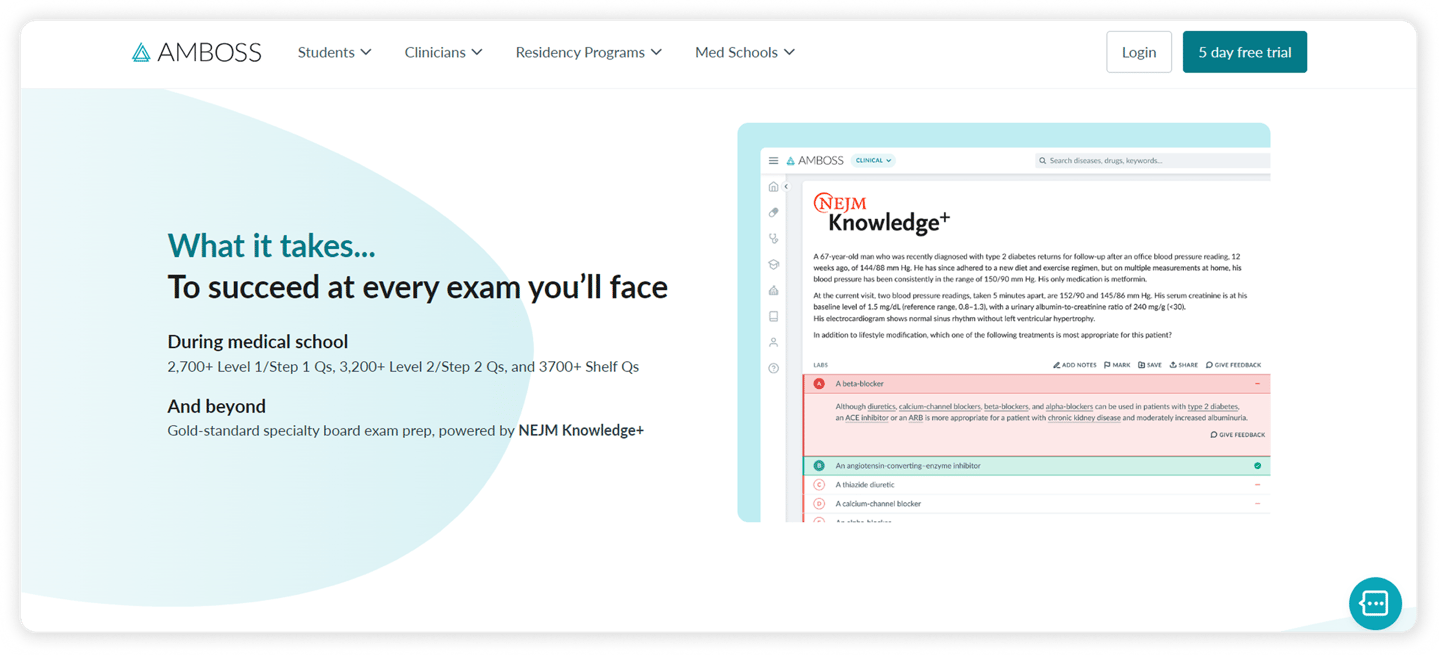Click the Save option in the question toolbar
The height and width of the screenshot is (655, 1440).
[1150, 365]
